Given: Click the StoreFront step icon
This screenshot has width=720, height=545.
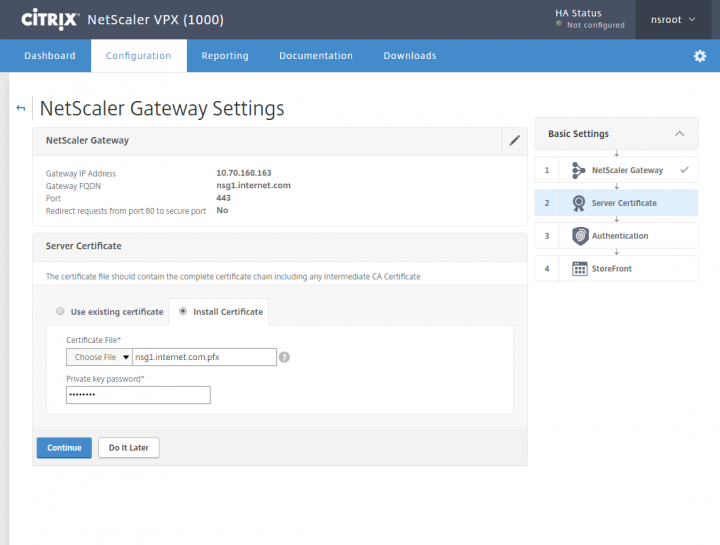Looking at the screenshot, I should coord(579,269).
